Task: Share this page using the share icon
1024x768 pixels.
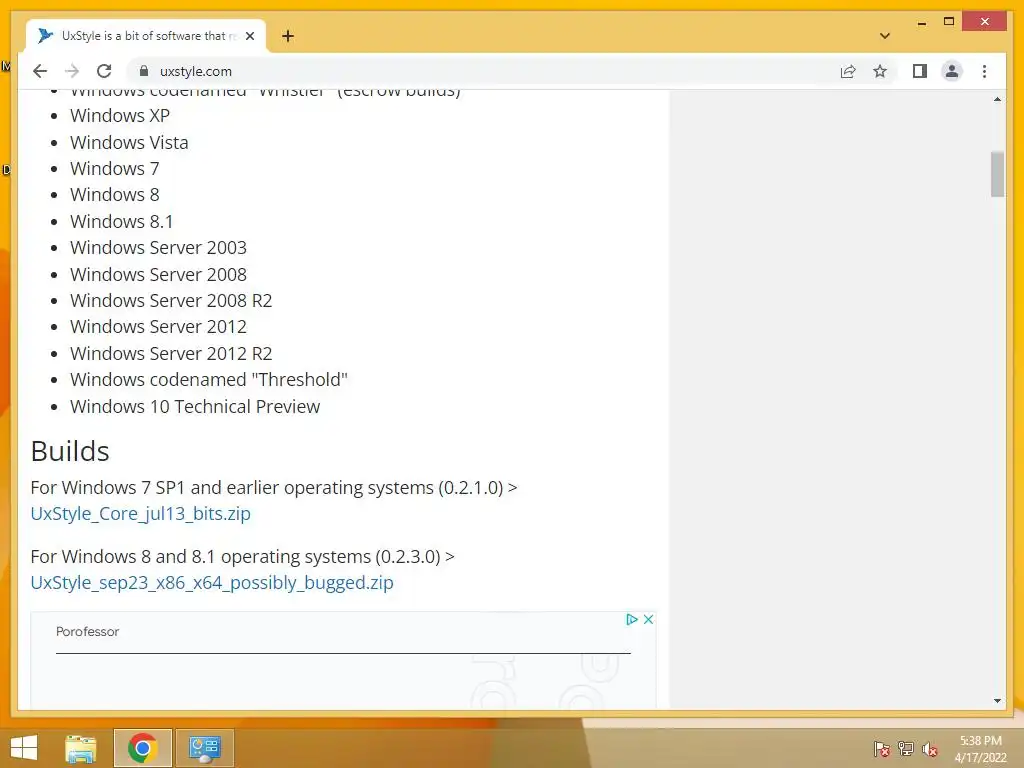Action: coord(848,71)
